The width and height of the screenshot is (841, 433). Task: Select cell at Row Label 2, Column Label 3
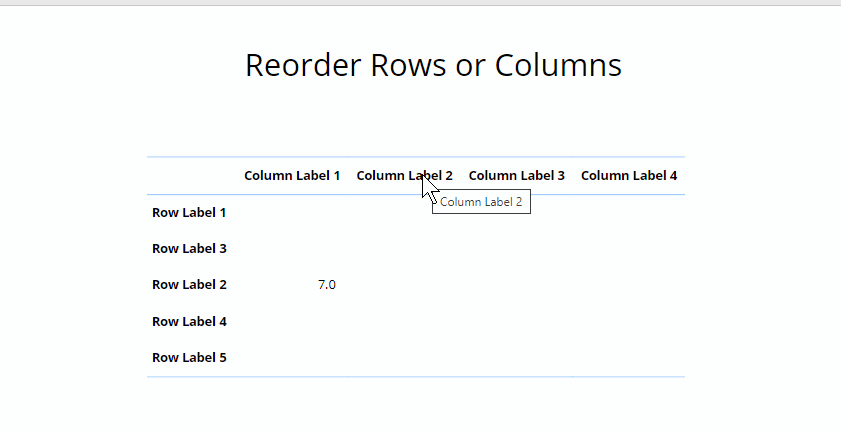pyautogui.click(x=517, y=284)
